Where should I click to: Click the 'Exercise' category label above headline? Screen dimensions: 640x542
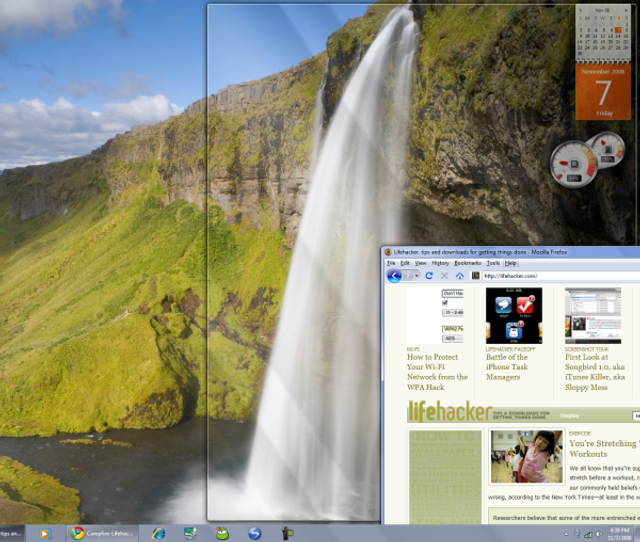click(580, 433)
